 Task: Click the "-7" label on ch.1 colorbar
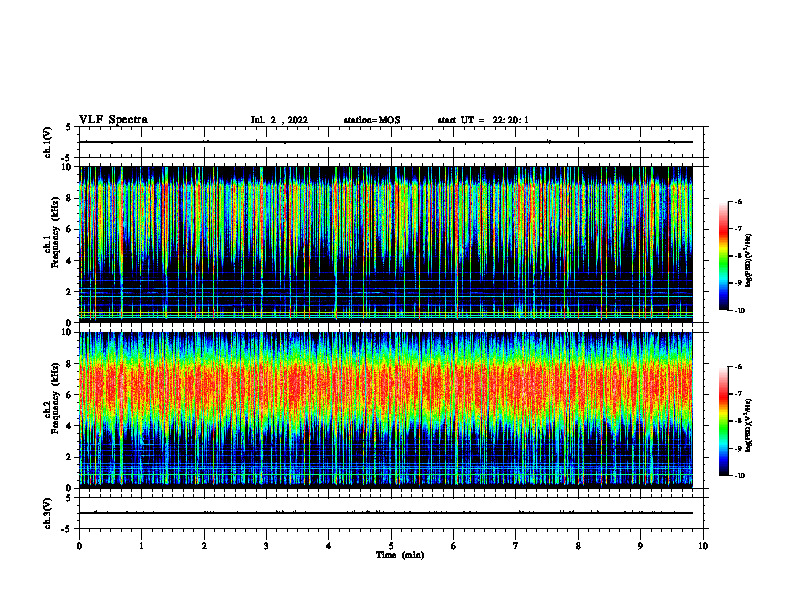coord(737,229)
